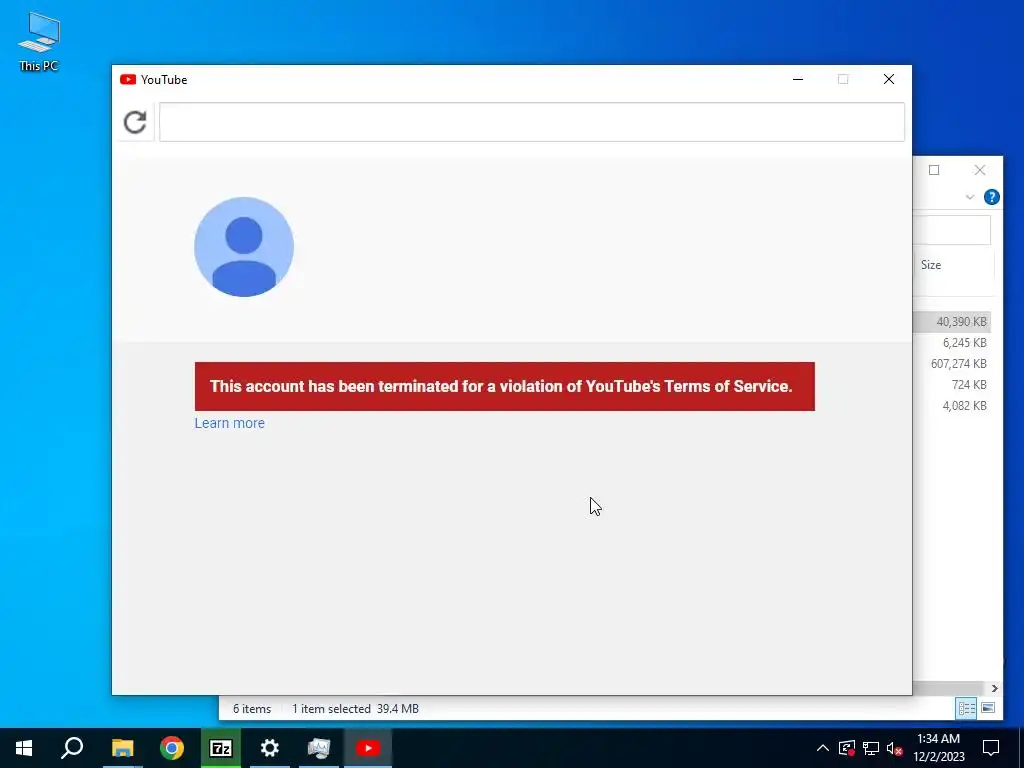Screen dimensions: 1024x768
Task: Click the help icon in File Explorer
Action: coord(991,197)
